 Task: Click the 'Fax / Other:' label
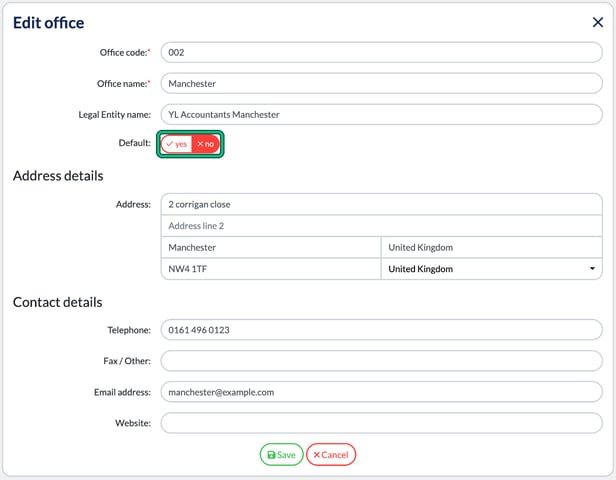click(x=127, y=361)
